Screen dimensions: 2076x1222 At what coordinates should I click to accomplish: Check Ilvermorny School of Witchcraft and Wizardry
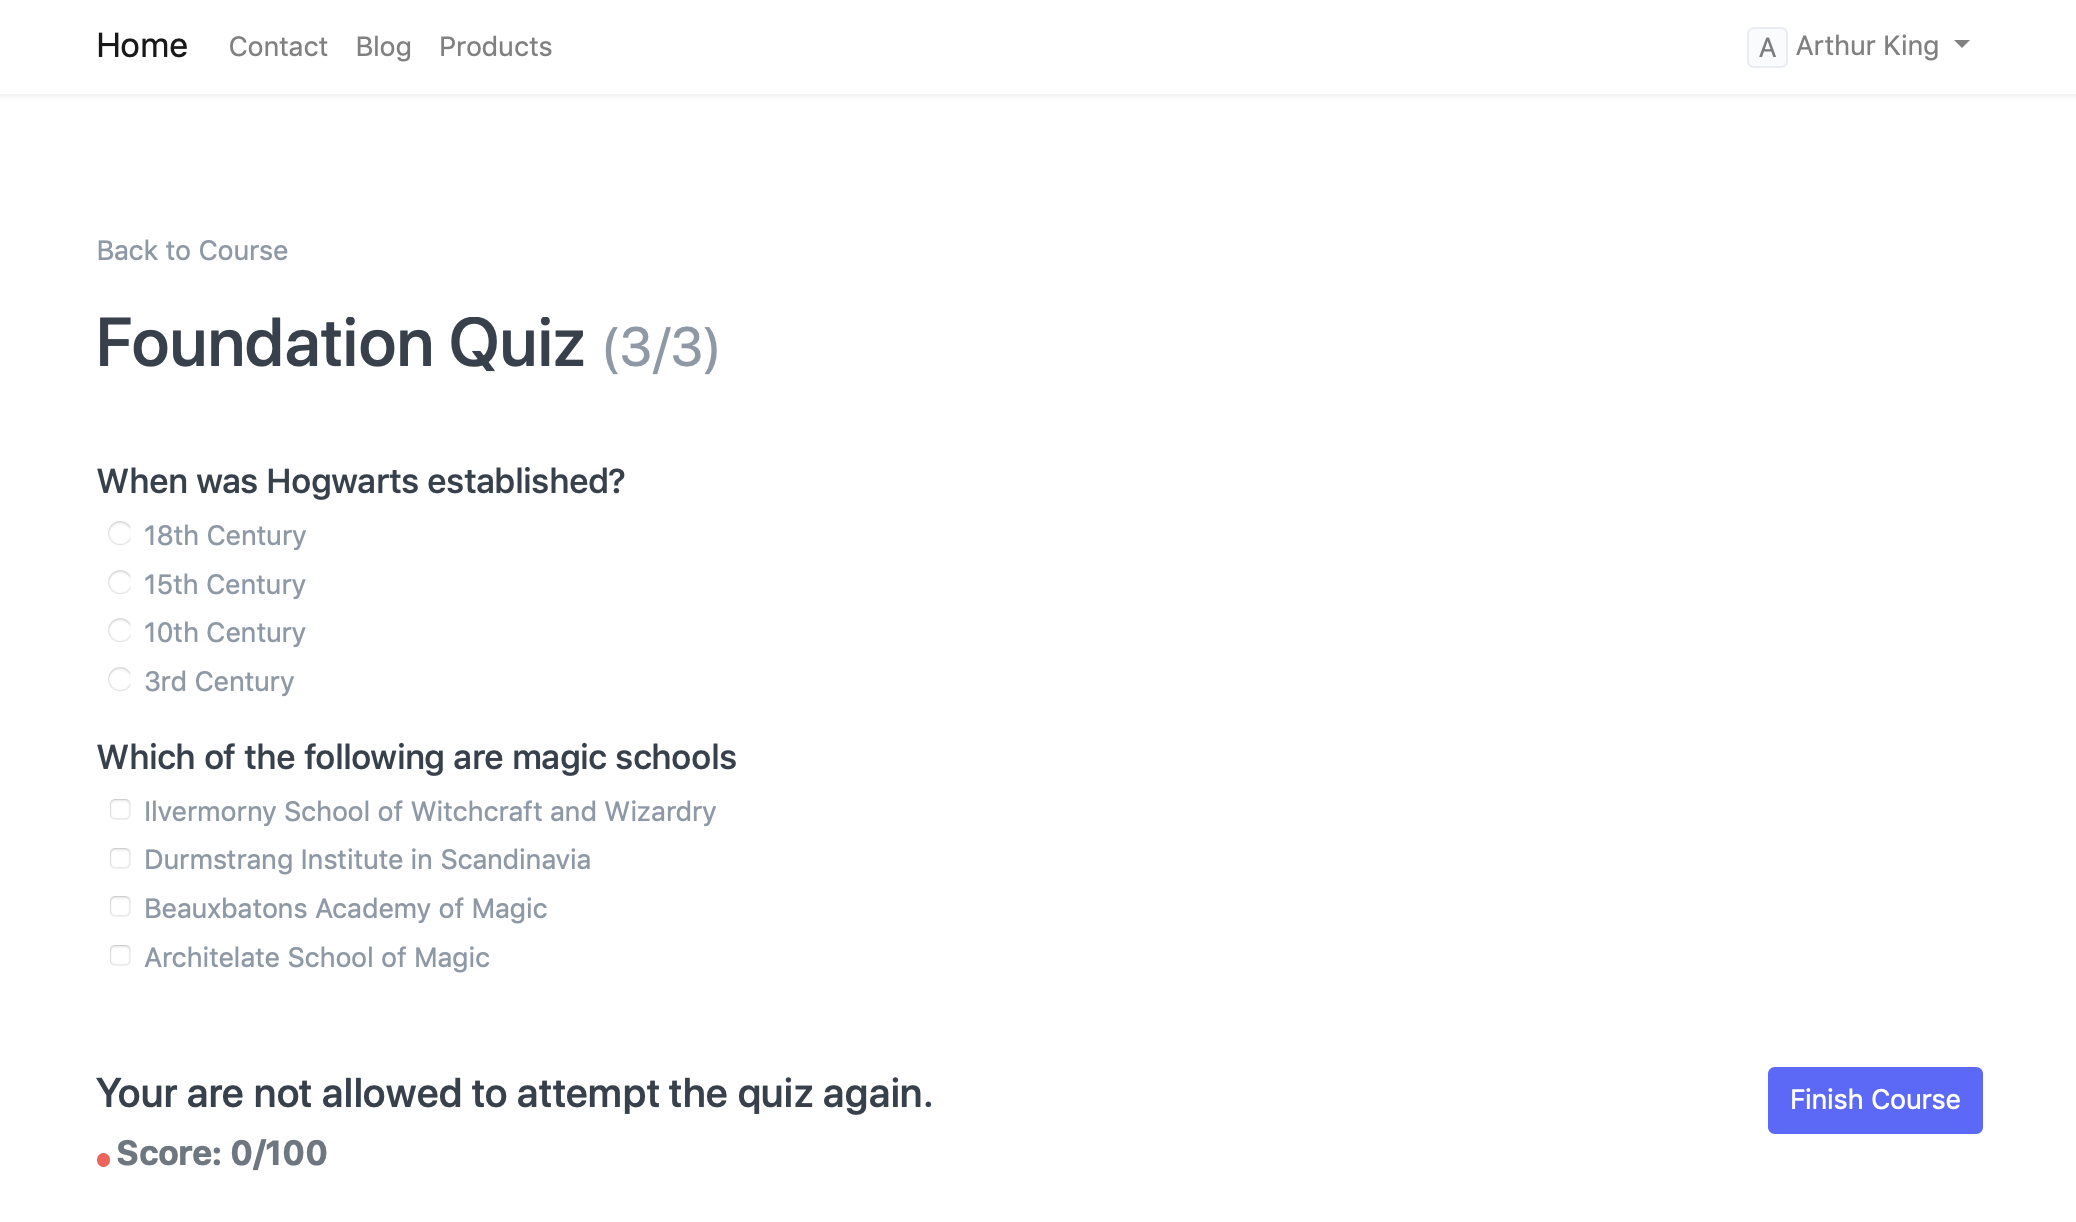120,810
